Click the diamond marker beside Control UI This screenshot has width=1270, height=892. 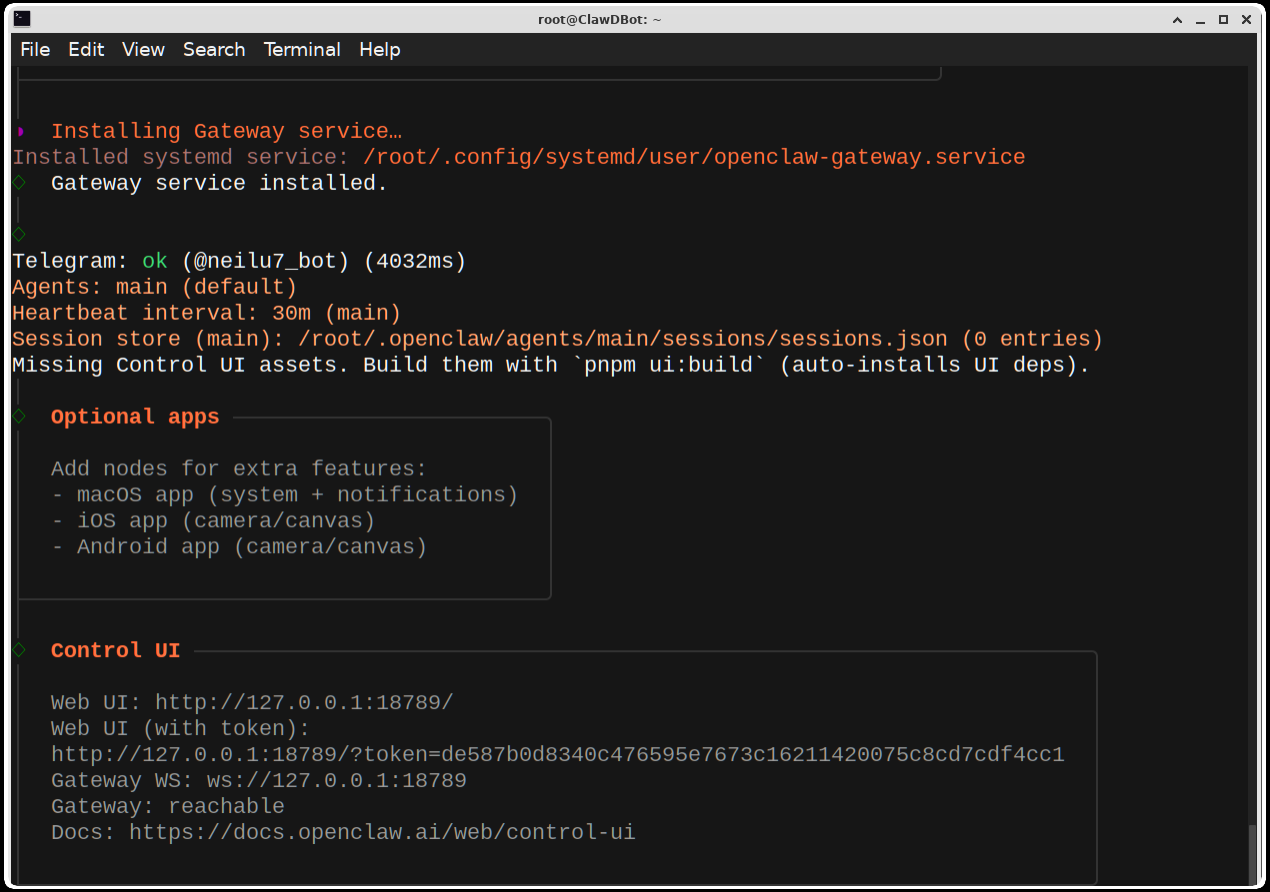point(19,650)
